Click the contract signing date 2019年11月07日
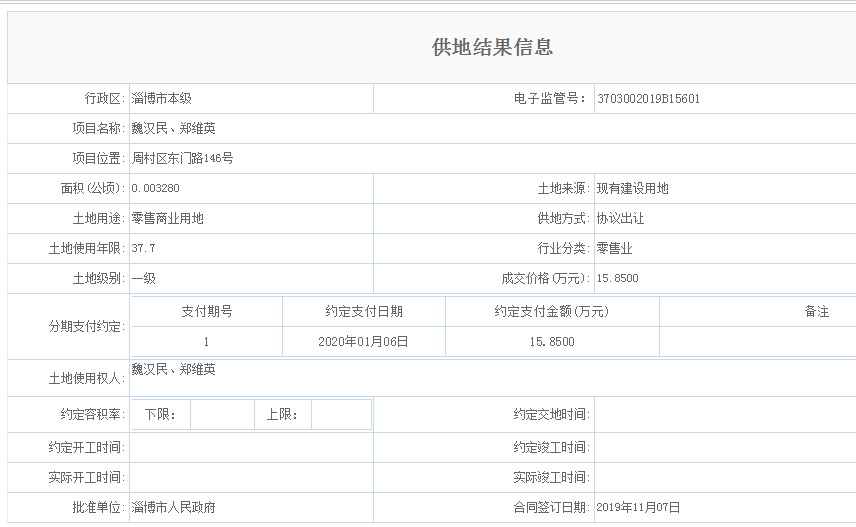 pos(637,507)
